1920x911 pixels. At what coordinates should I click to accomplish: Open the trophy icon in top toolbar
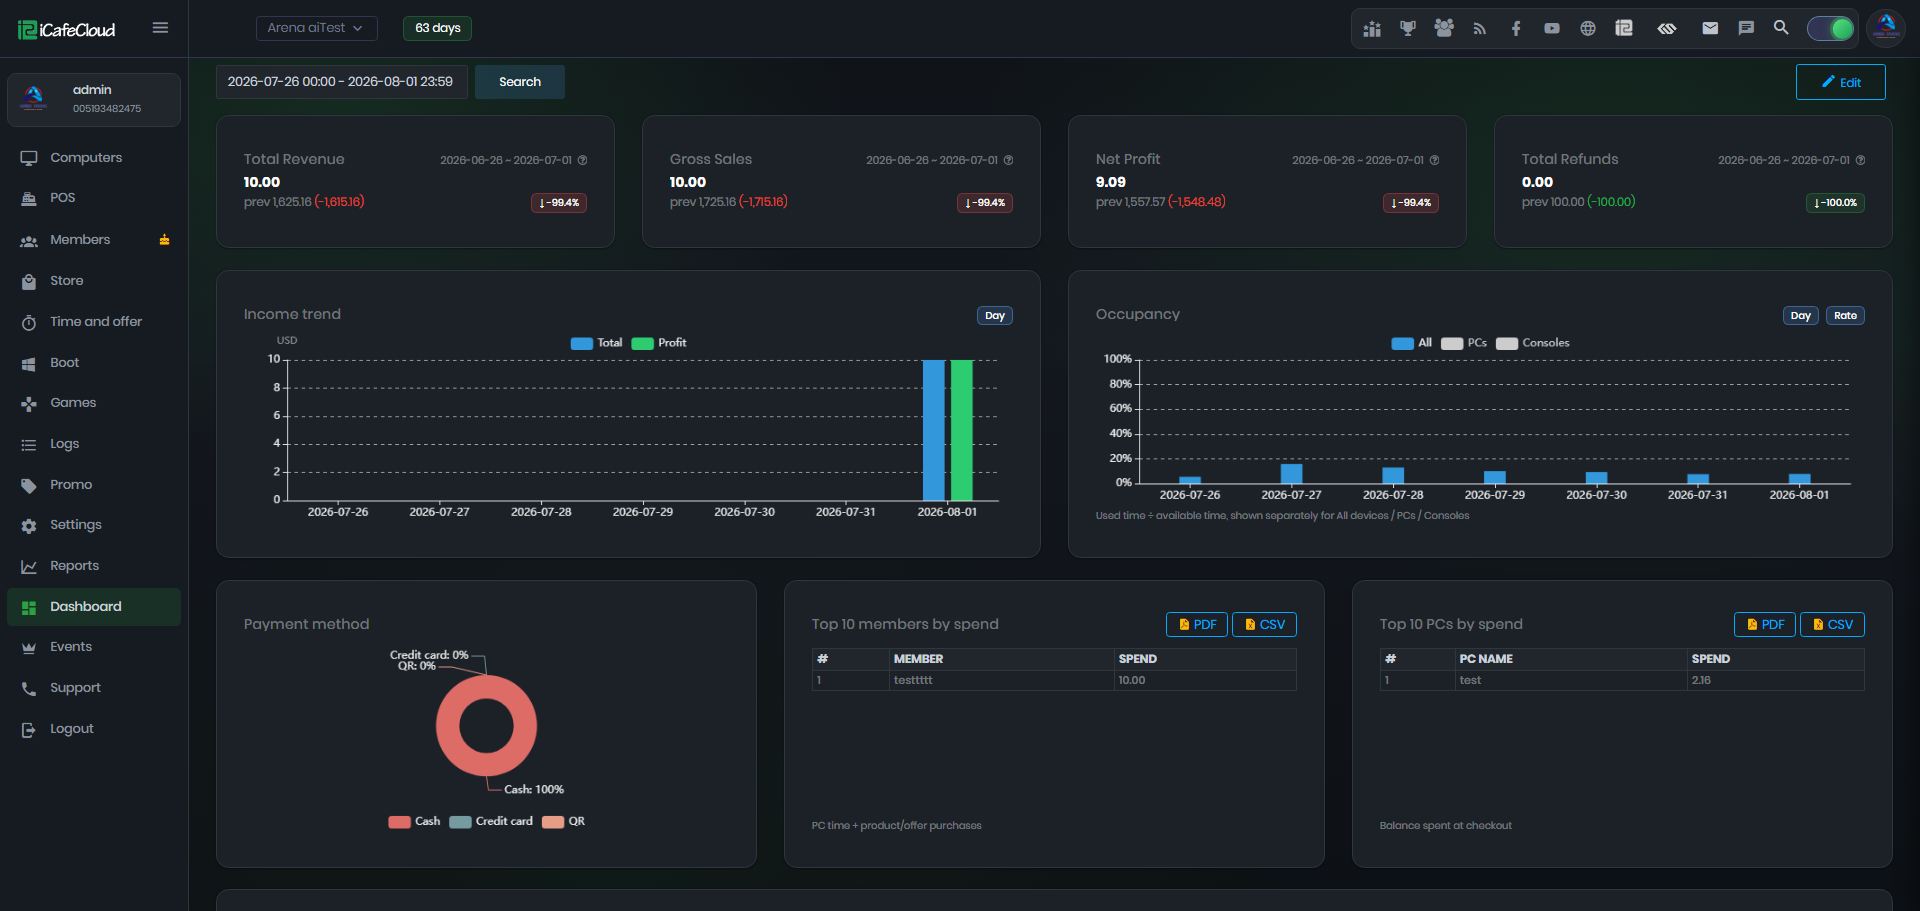[1408, 28]
